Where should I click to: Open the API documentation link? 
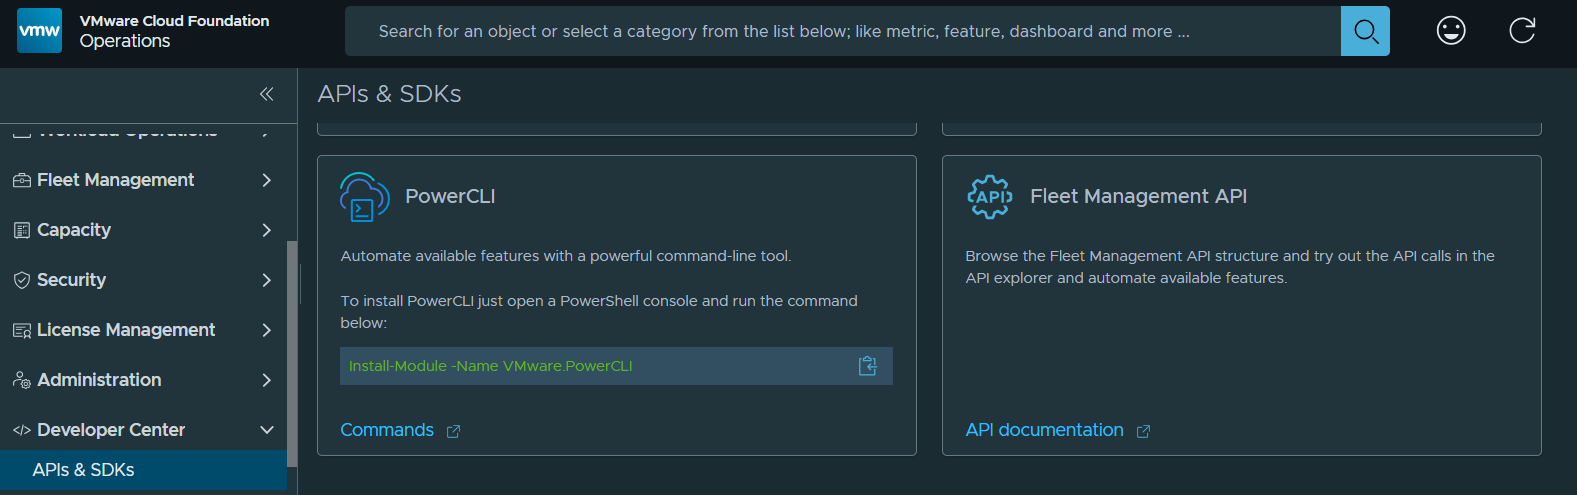click(1044, 430)
